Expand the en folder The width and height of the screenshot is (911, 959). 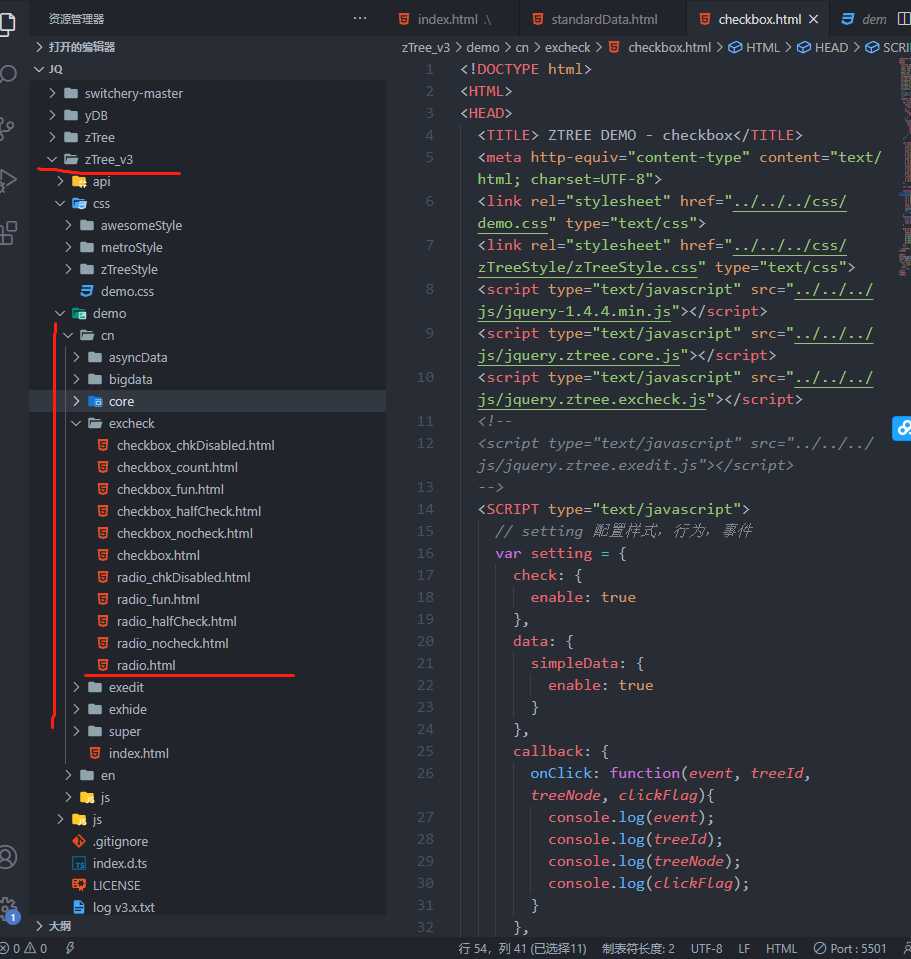[x=68, y=776]
